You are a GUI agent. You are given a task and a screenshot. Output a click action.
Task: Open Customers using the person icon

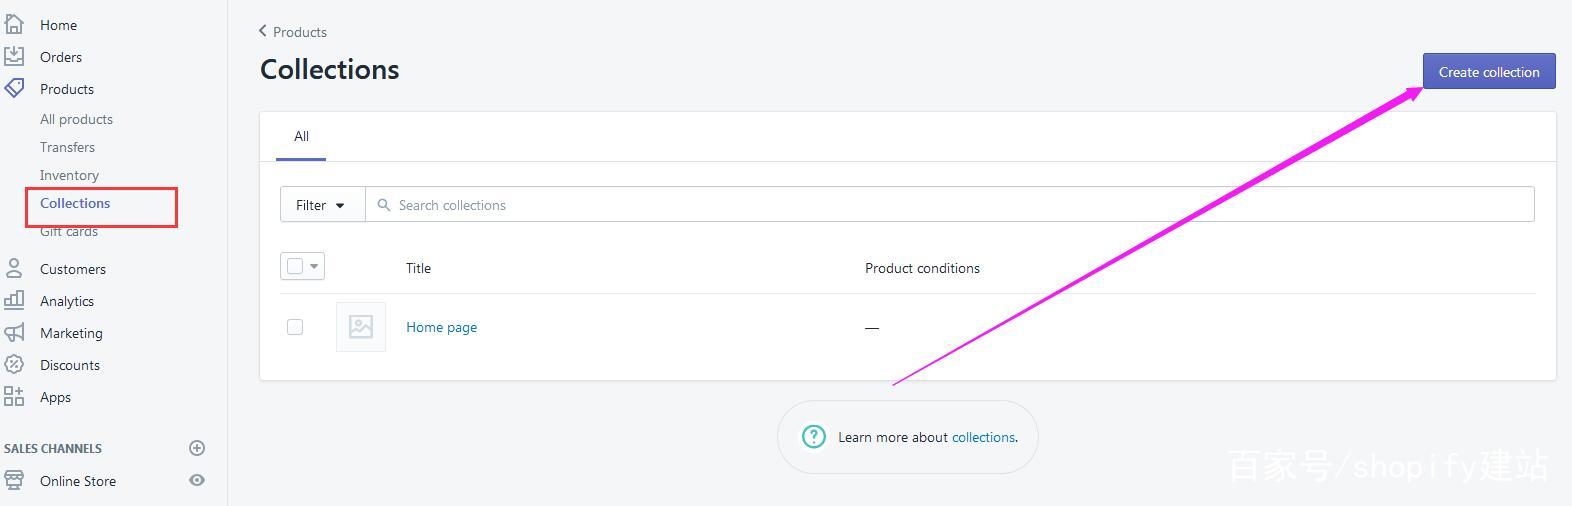point(14,268)
